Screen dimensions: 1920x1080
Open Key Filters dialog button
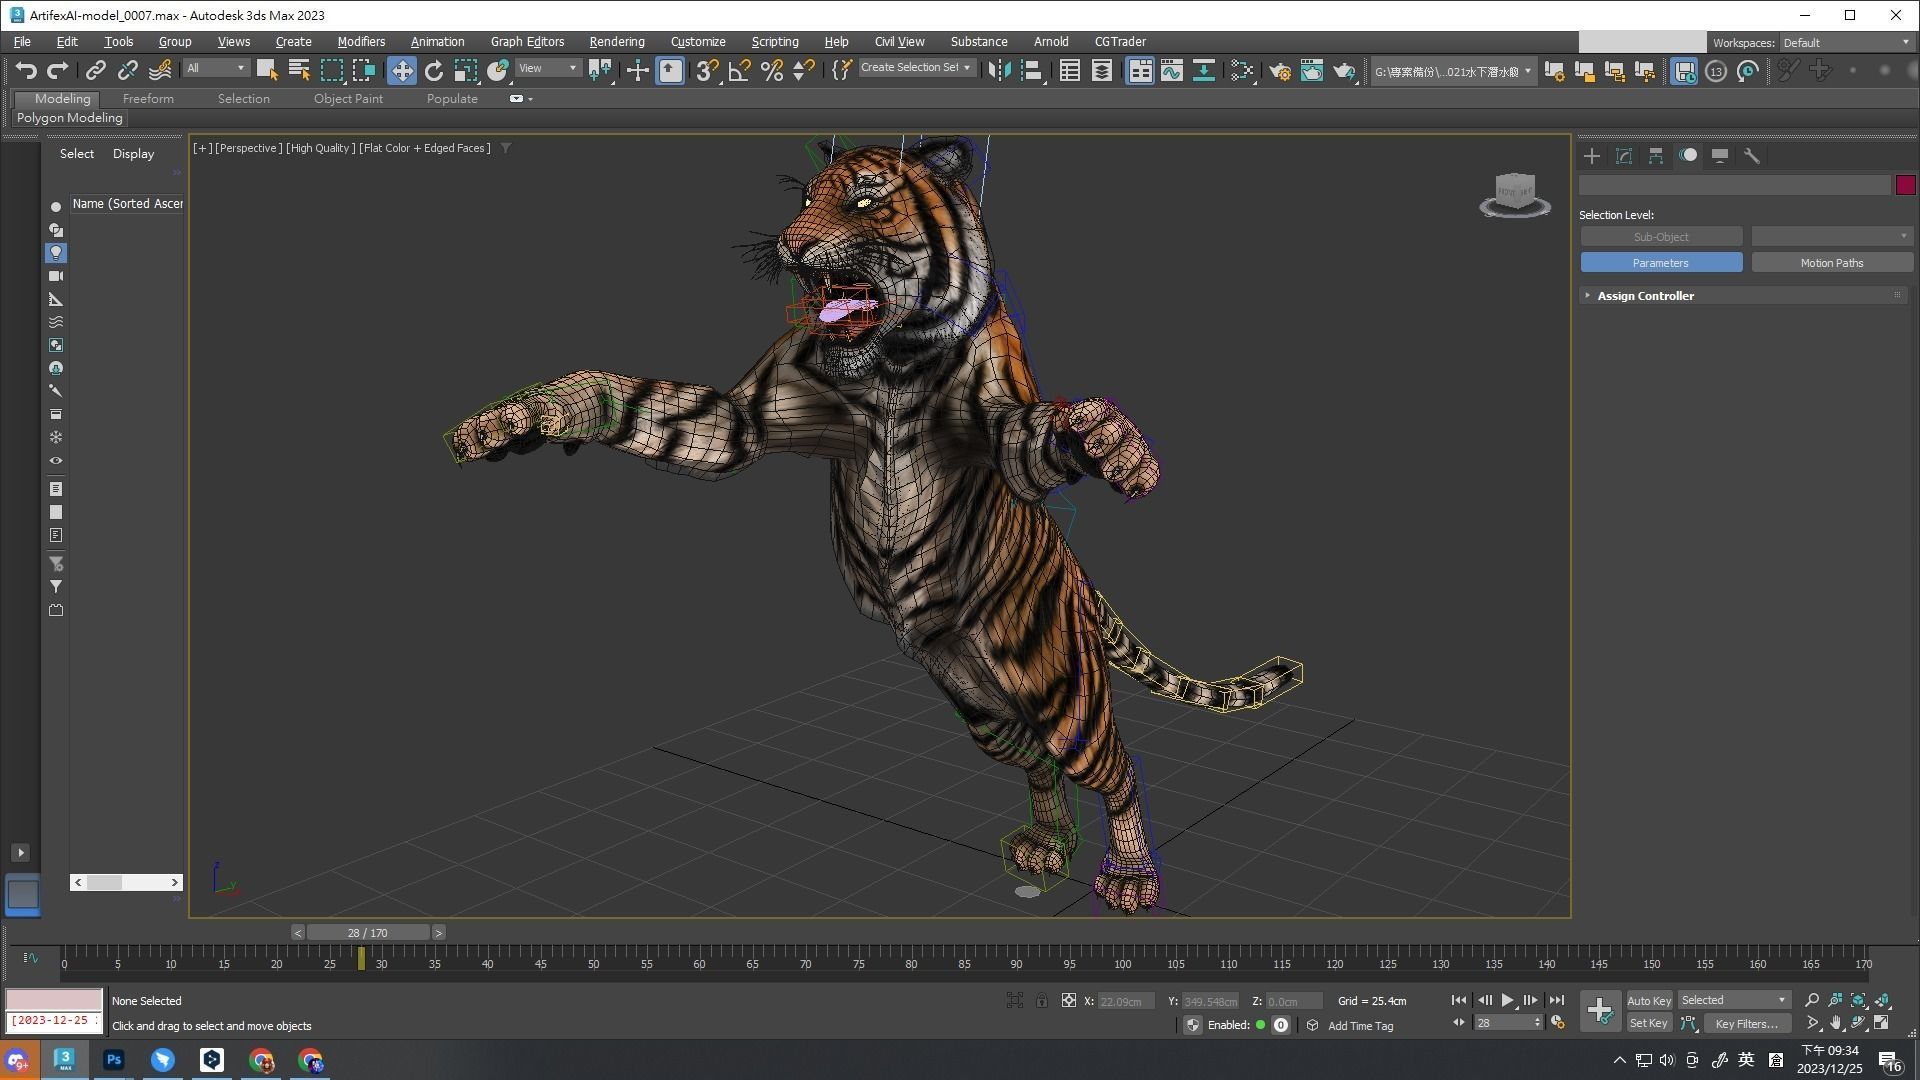coord(1746,1023)
